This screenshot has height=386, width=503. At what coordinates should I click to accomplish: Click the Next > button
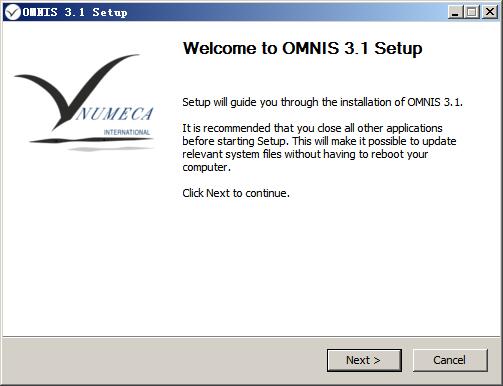(364, 360)
